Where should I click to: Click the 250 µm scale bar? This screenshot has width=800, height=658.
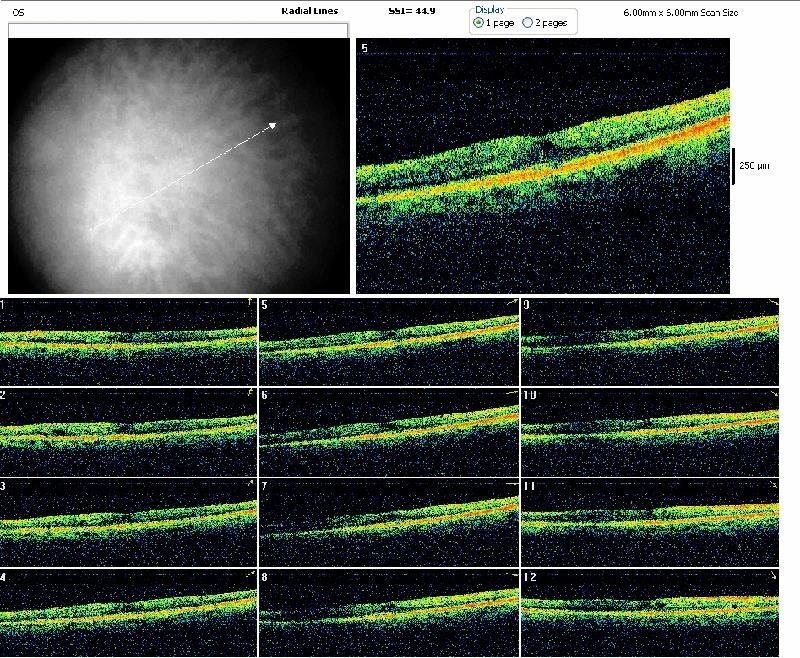(734, 167)
